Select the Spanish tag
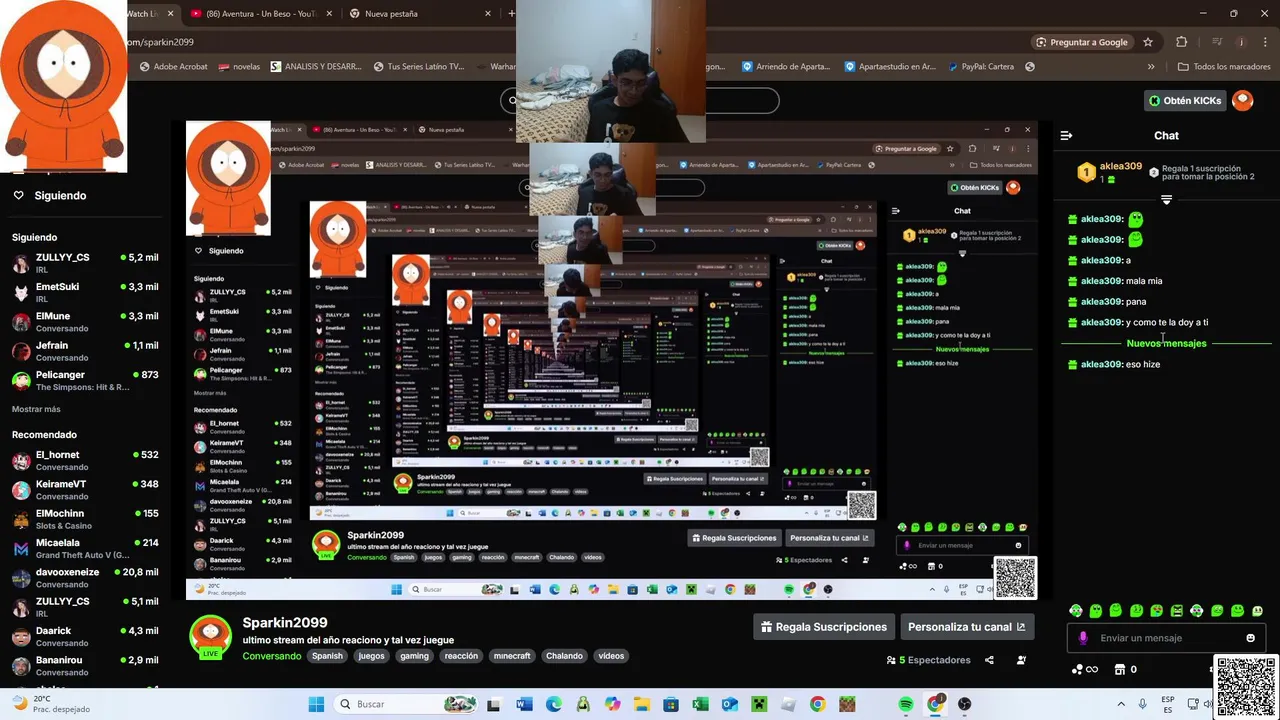 [x=327, y=656]
